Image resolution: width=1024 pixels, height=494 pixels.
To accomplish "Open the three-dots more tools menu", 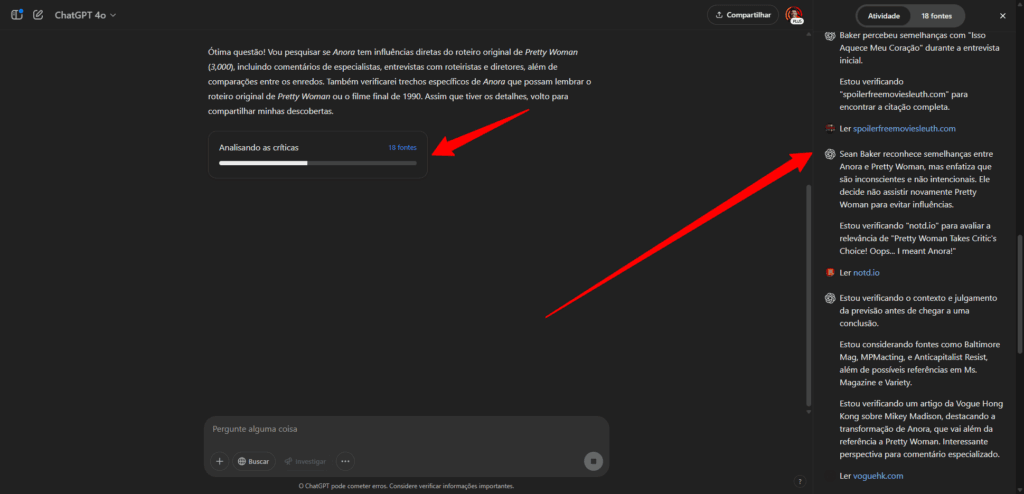I will tap(345, 461).
